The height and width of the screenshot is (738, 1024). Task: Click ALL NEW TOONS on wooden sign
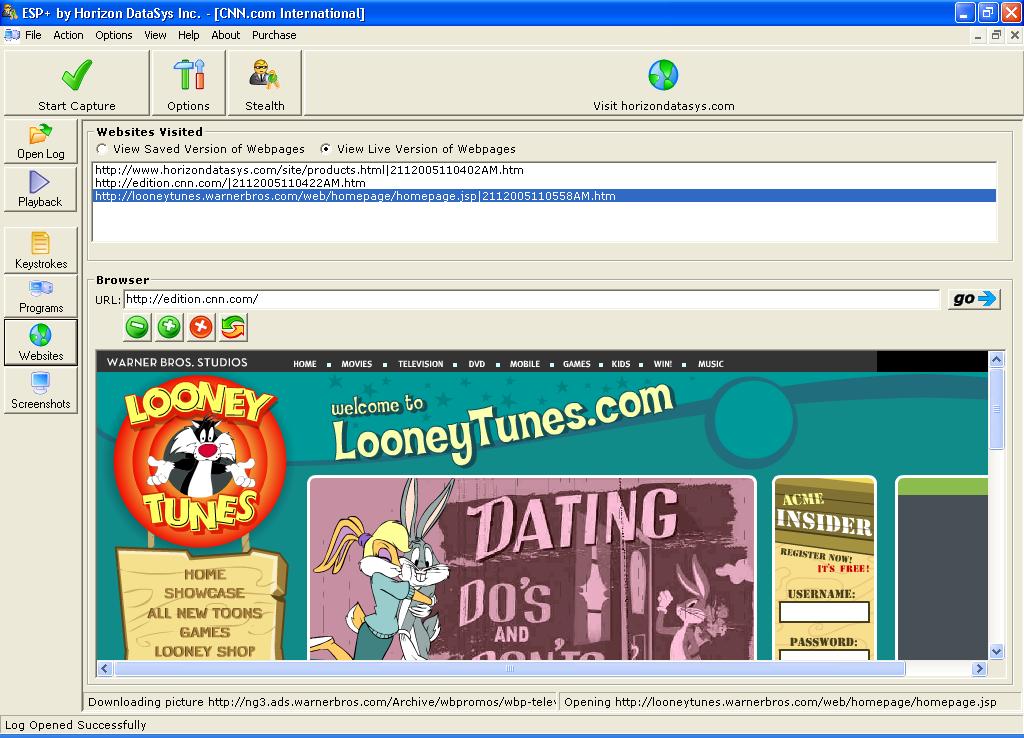point(204,613)
